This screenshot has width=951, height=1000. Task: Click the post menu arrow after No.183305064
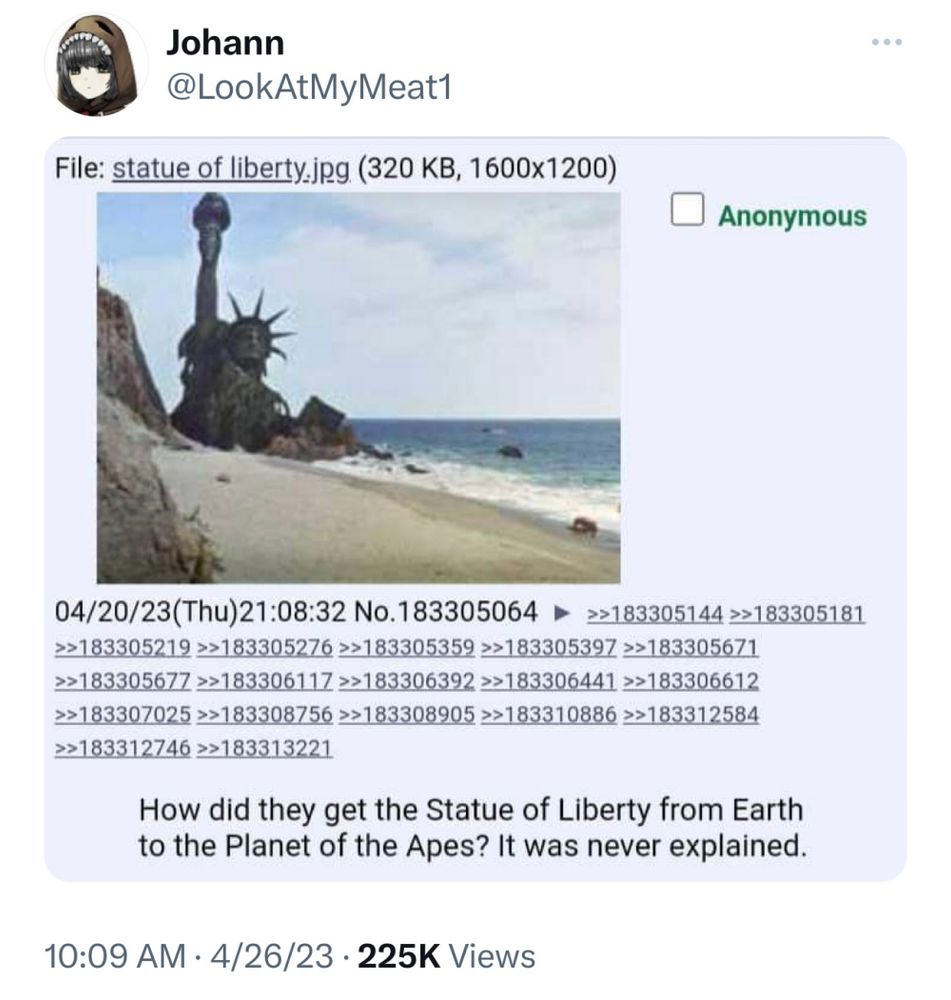point(561,614)
